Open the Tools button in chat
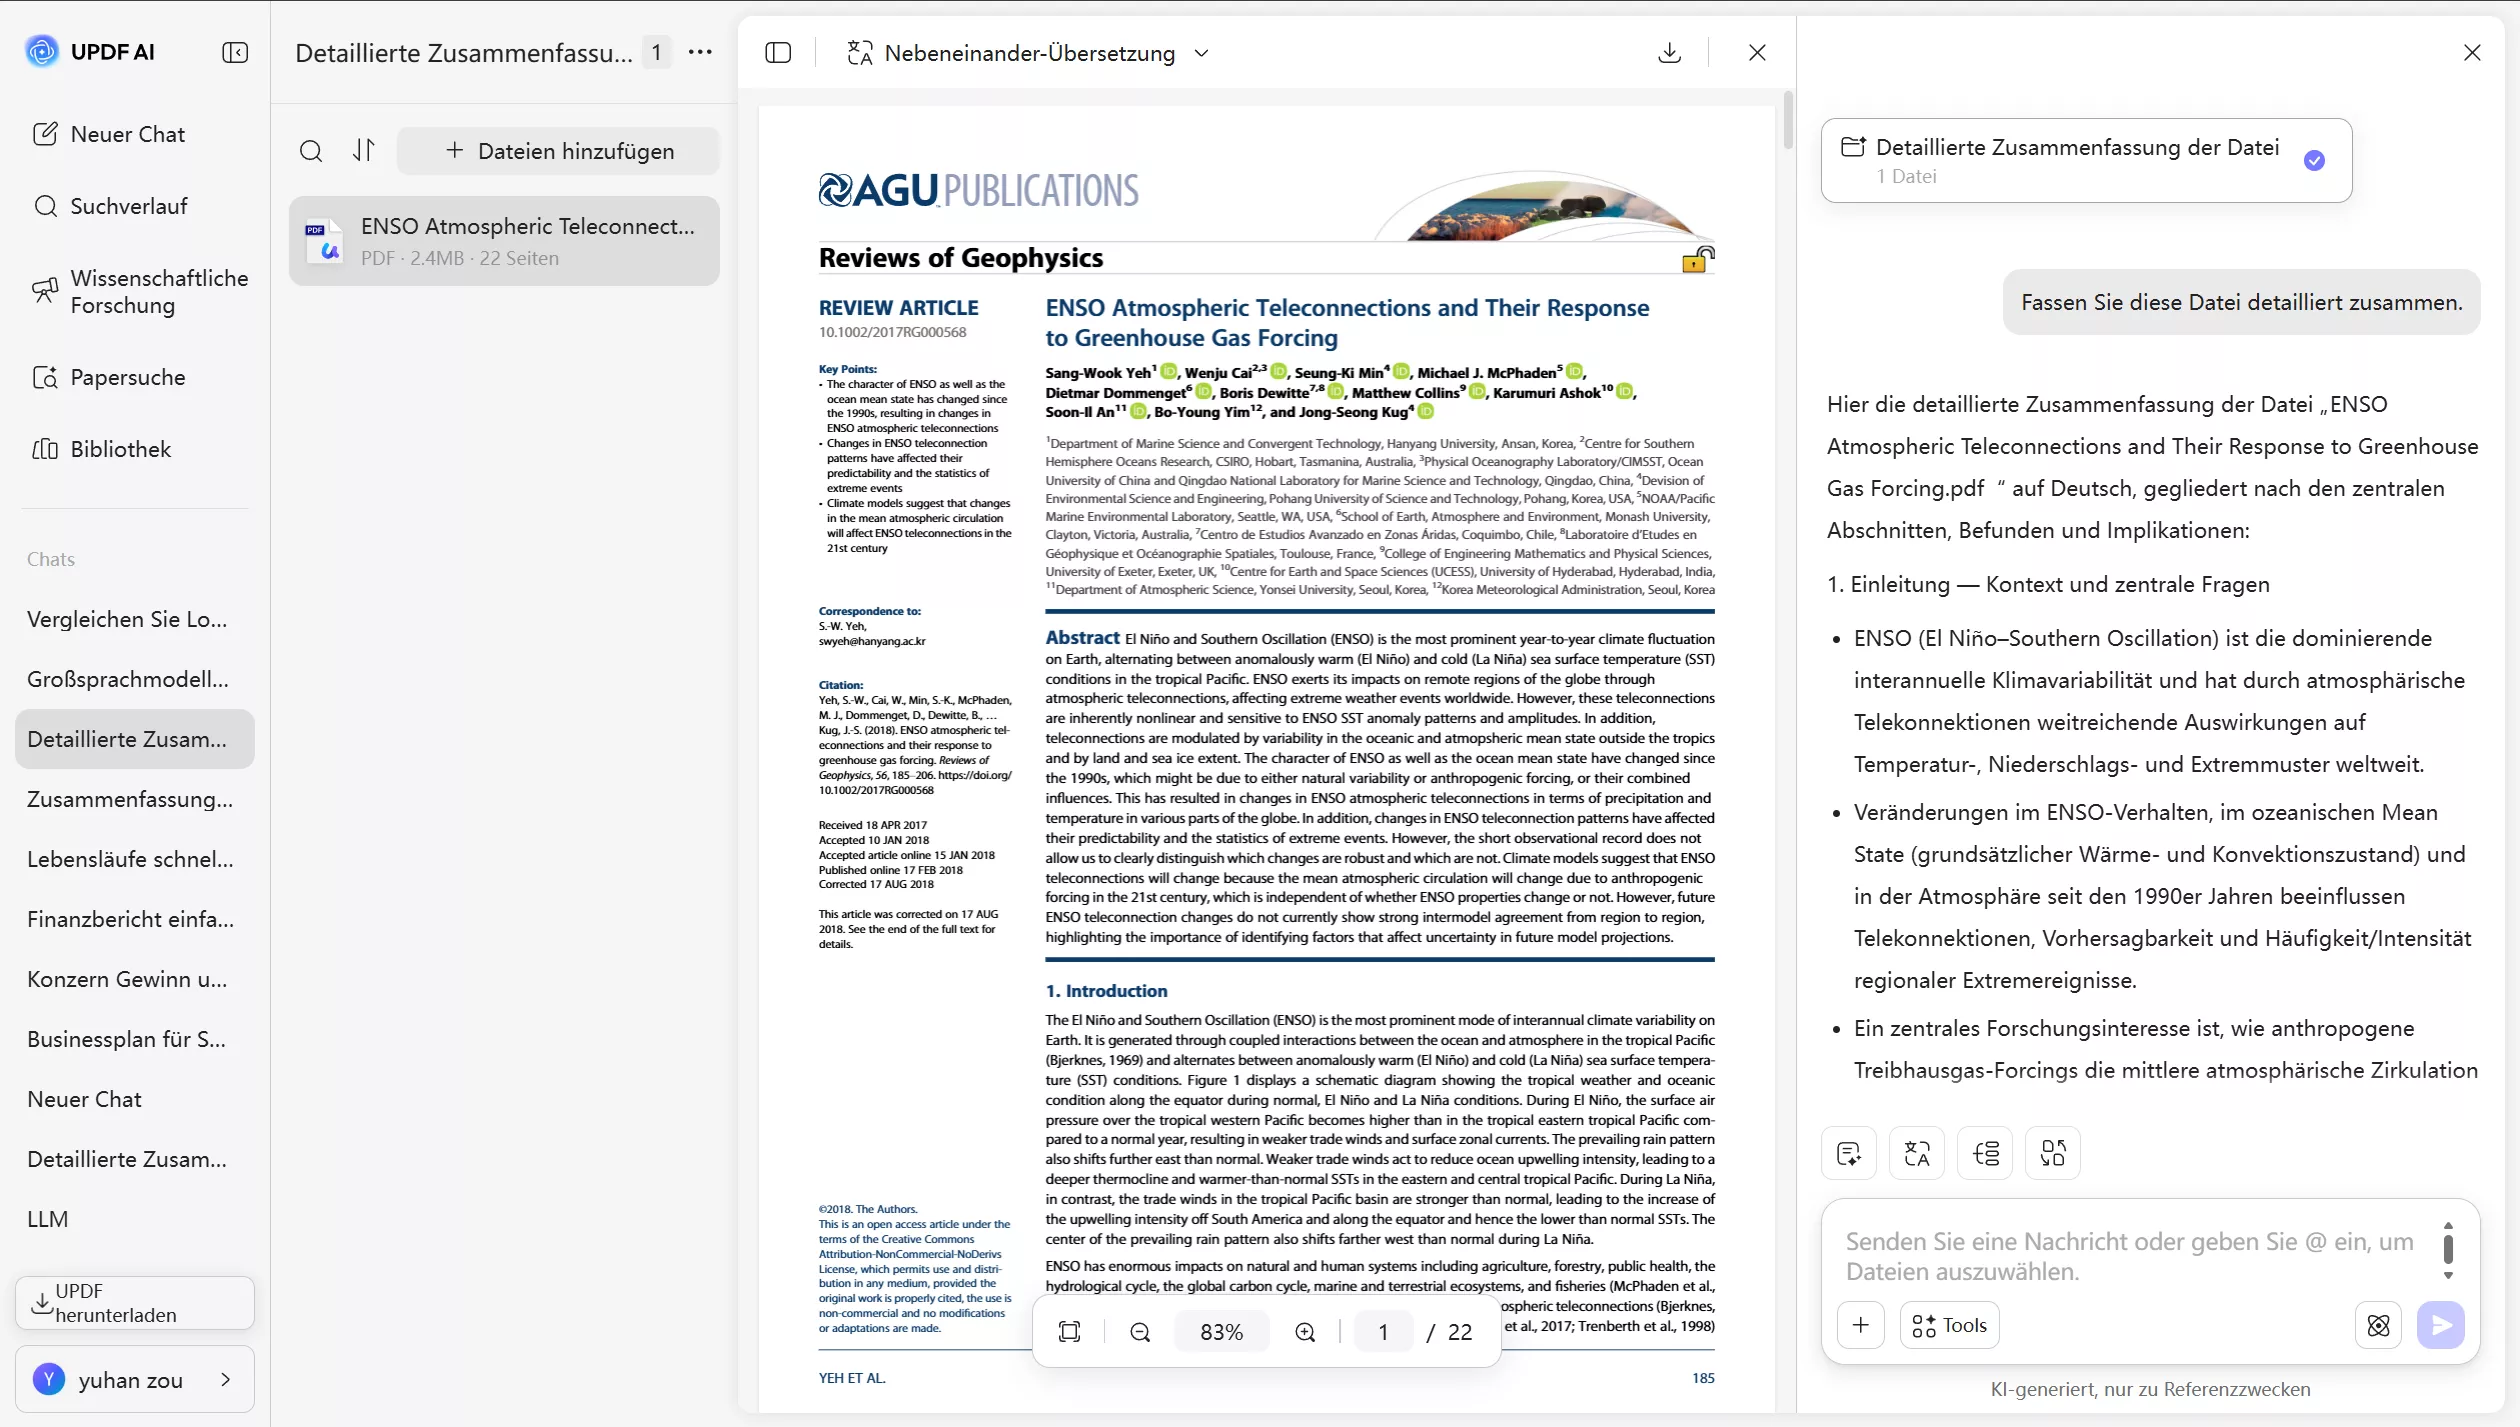 [1949, 1325]
